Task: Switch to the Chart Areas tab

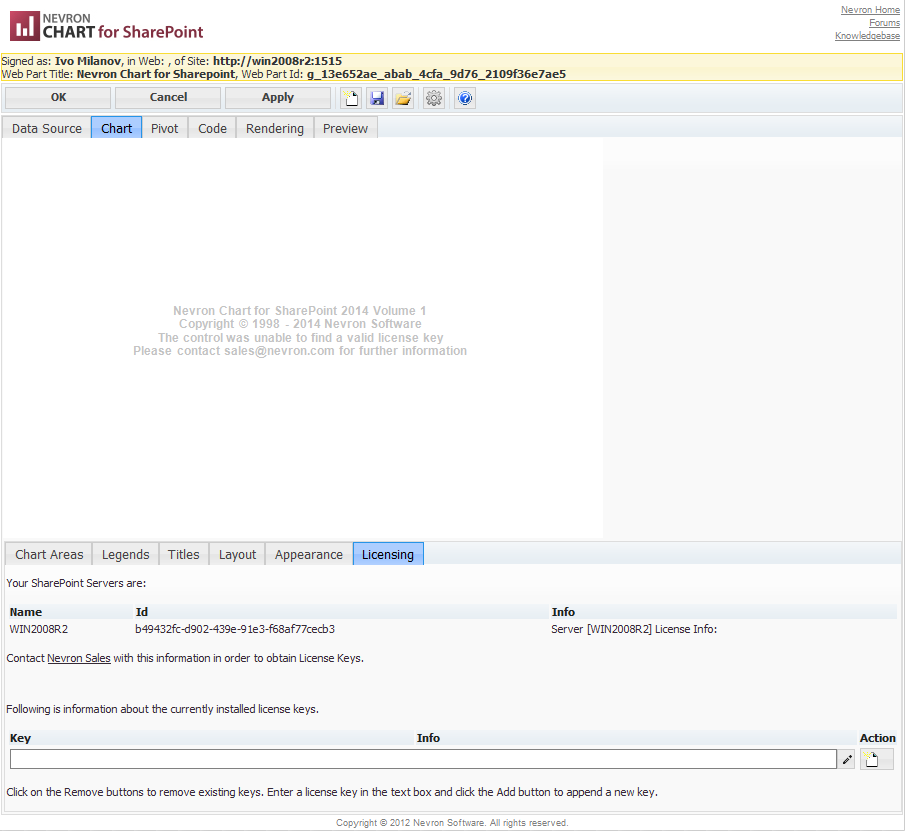Action: click(49, 554)
